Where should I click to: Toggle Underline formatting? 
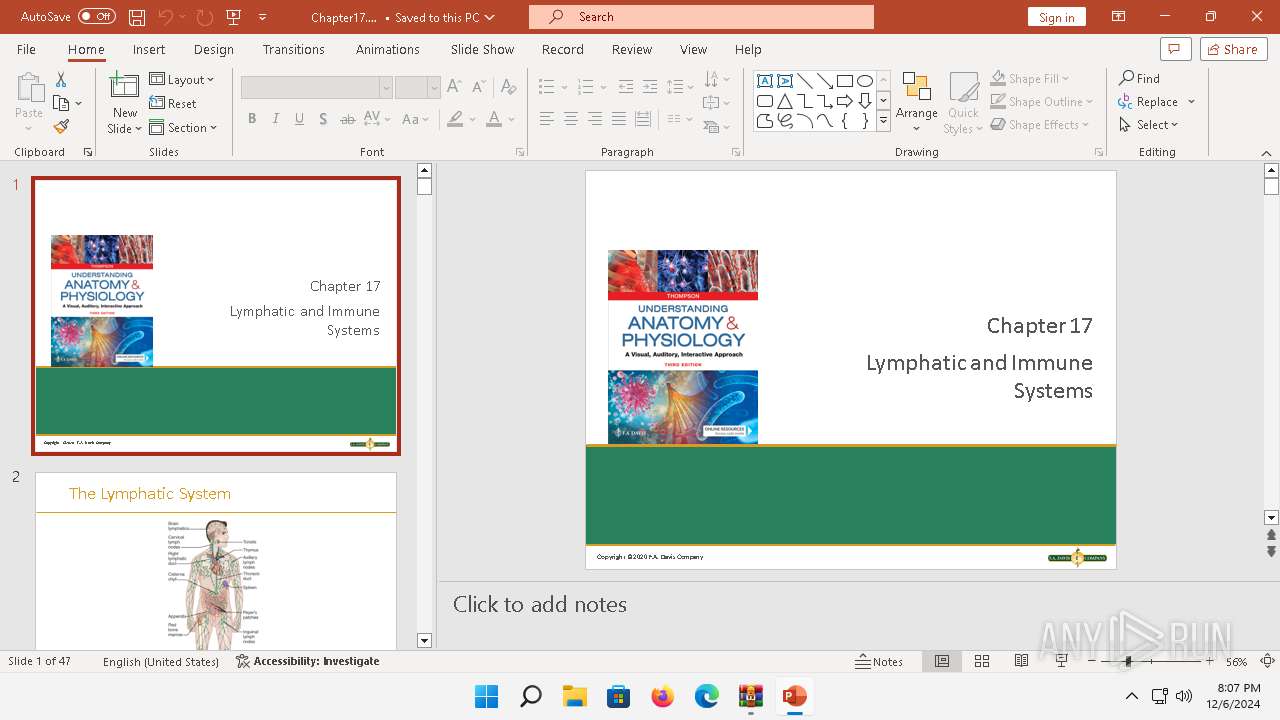[x=299, y=119]
